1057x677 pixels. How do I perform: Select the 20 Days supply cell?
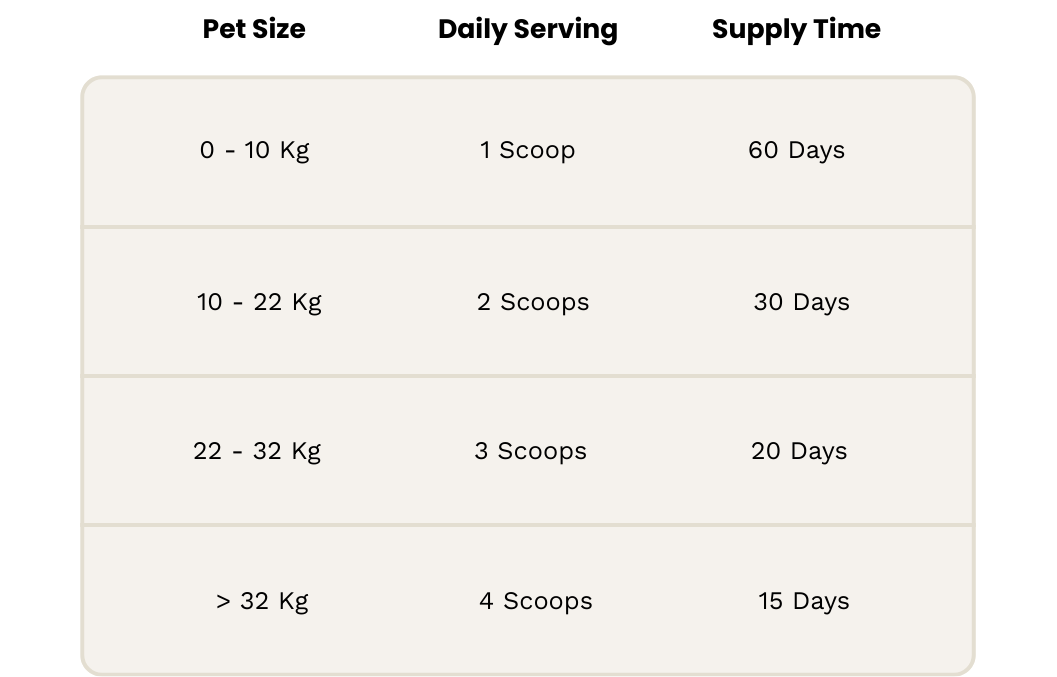tap(799, 451)
